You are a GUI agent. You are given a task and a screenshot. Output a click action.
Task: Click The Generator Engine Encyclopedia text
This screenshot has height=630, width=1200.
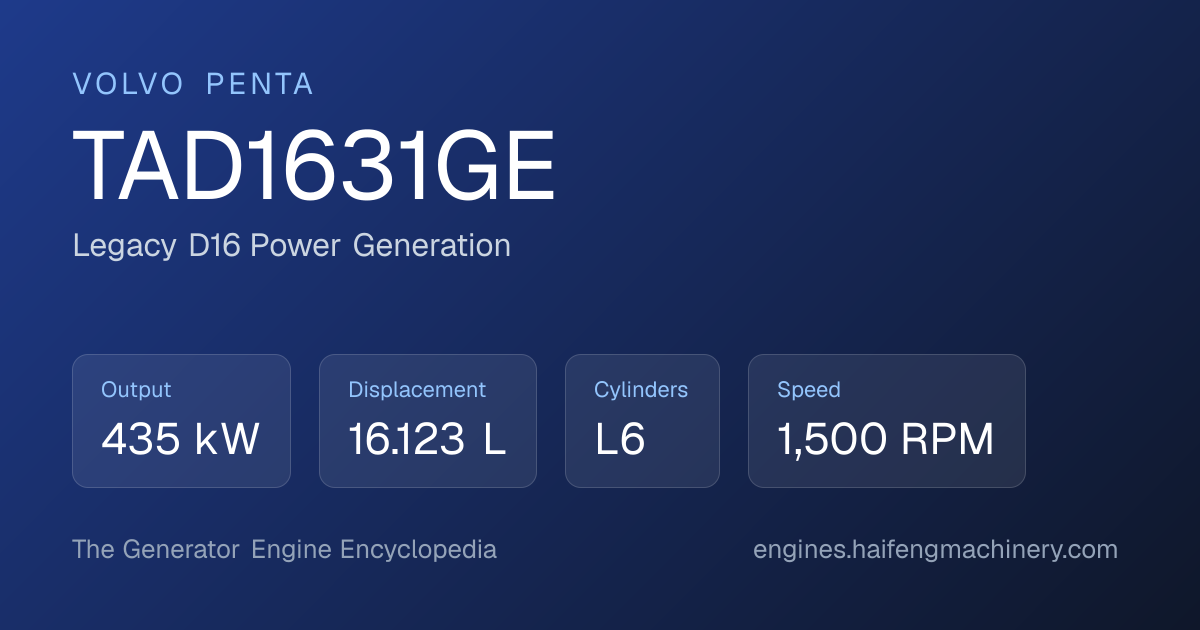click(284, 550)
